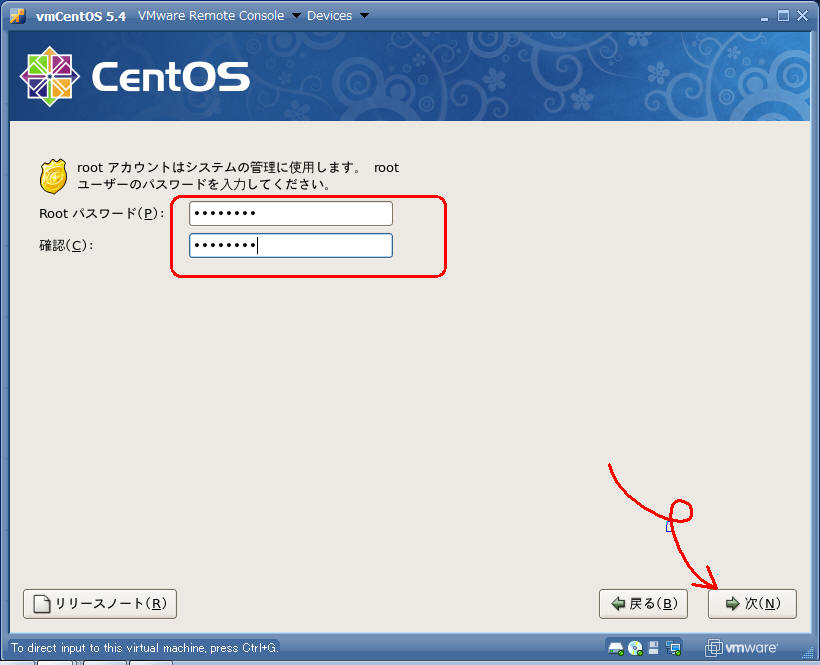Open the リリースノート release notes button
The height and width of the screenshot is (665, 820).
(x=100, y=604)
